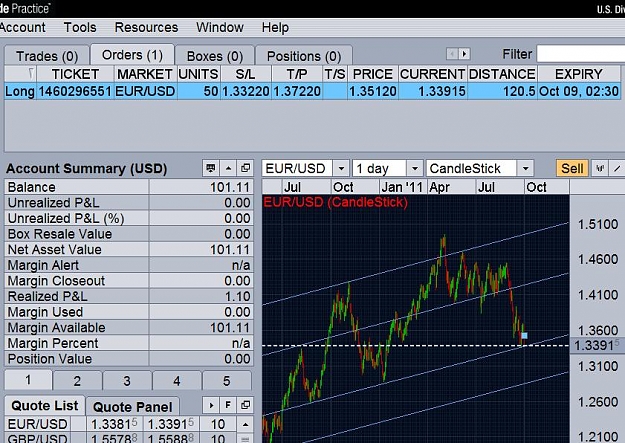This screenshot has height=443, width=625.
Task: Sort orders by the MARKET column header
Action: click(145, 74)
